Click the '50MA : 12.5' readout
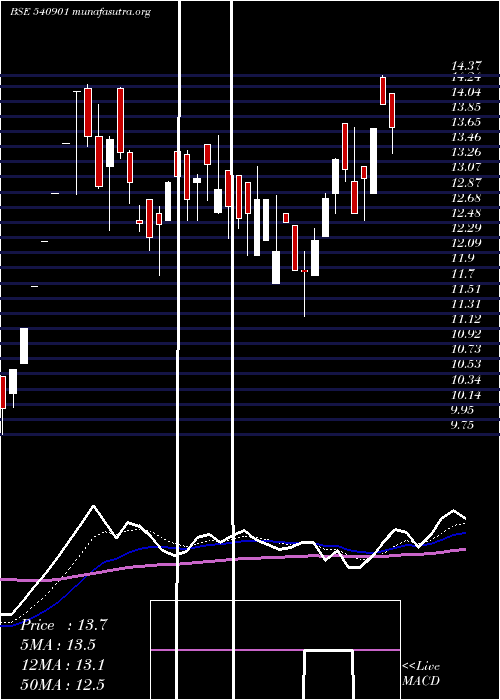Viewport: 500px width, 700px height. pos(63,685)
